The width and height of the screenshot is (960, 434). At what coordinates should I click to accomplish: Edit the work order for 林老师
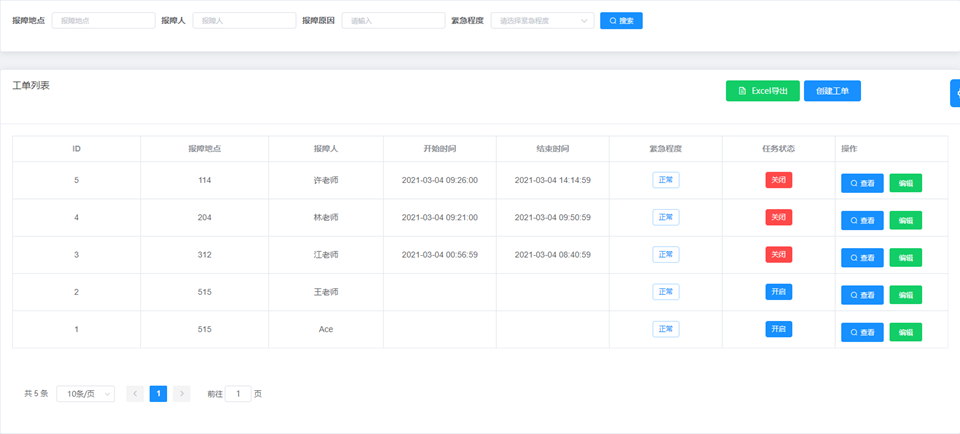pos(906,220)
